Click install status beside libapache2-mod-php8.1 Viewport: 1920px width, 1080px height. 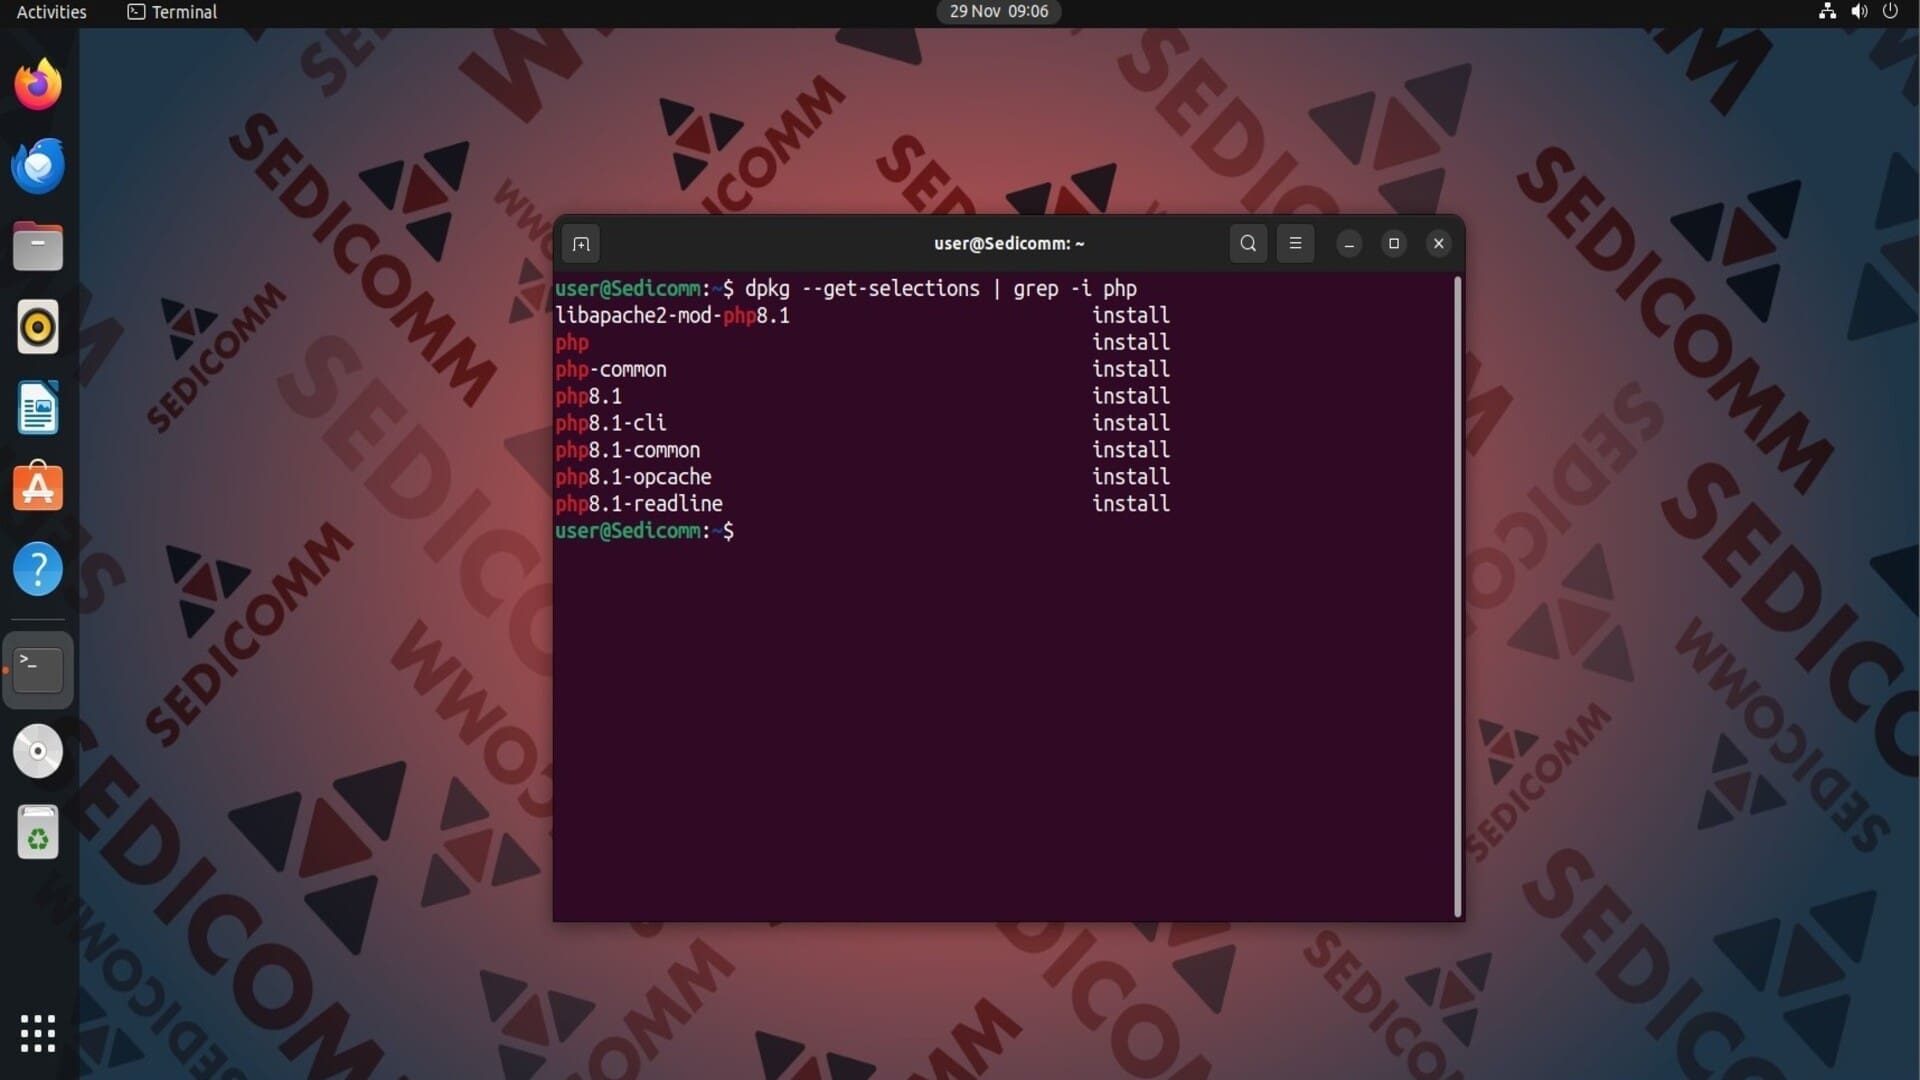coord(1131,316)
